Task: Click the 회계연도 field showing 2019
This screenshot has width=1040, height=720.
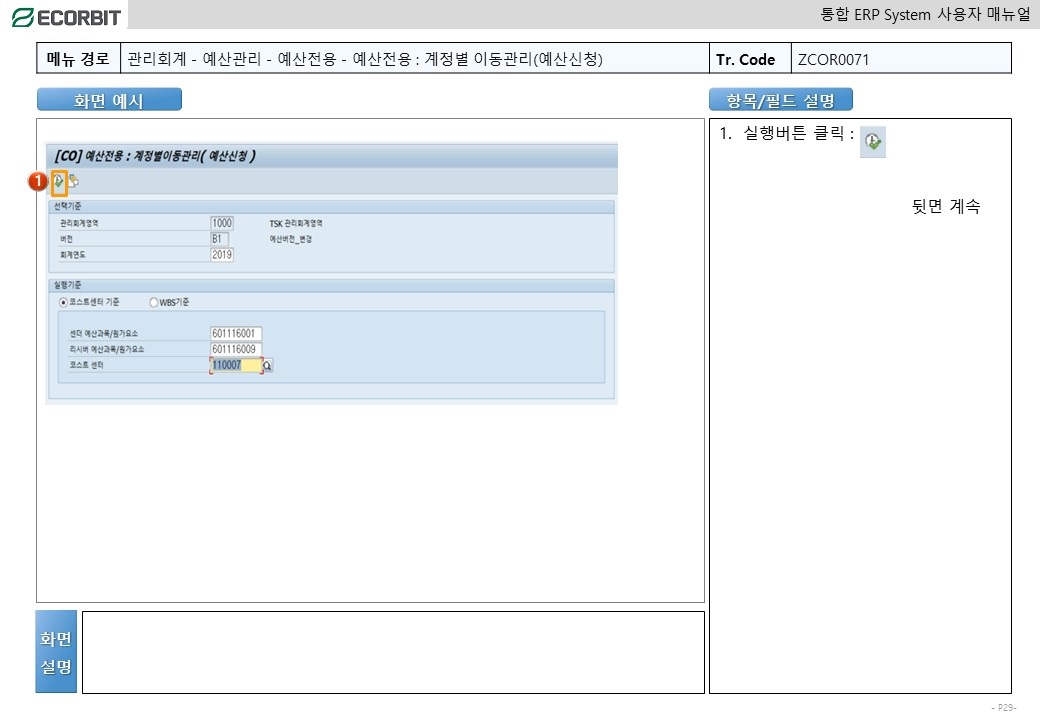Action: [x=221, y=255]
